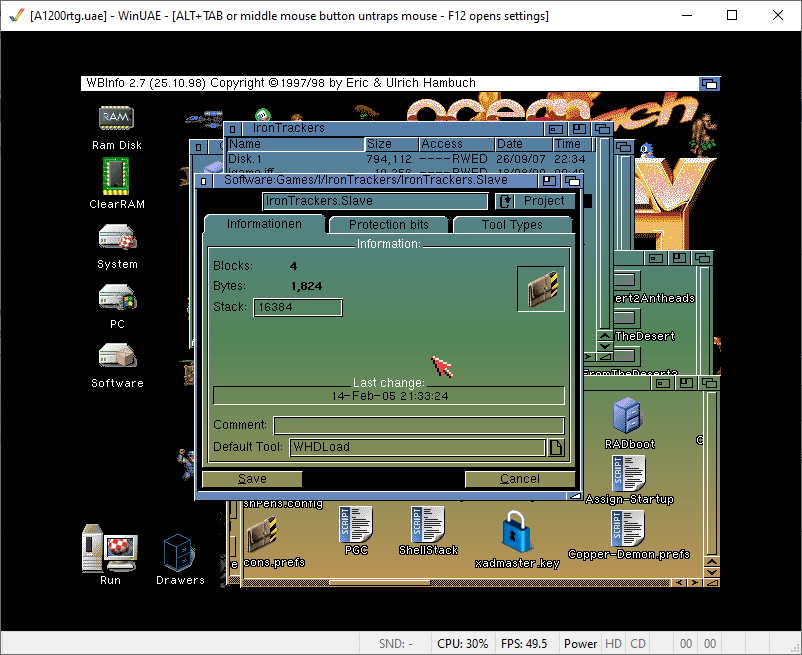The image size is (802, 655).
Task: Switch to the Protection bits tab
Action: point(389,225)
